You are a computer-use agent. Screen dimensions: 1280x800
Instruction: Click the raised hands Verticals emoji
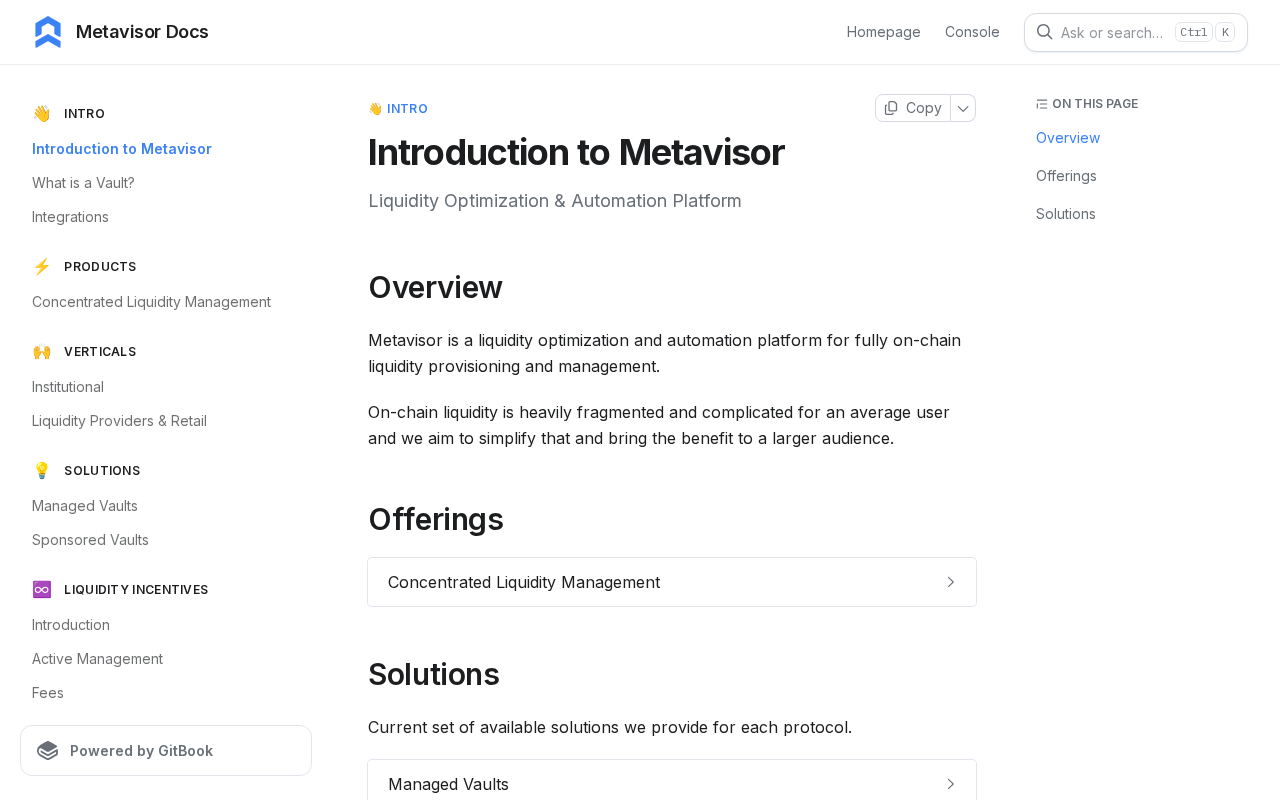tap(42, 352)
